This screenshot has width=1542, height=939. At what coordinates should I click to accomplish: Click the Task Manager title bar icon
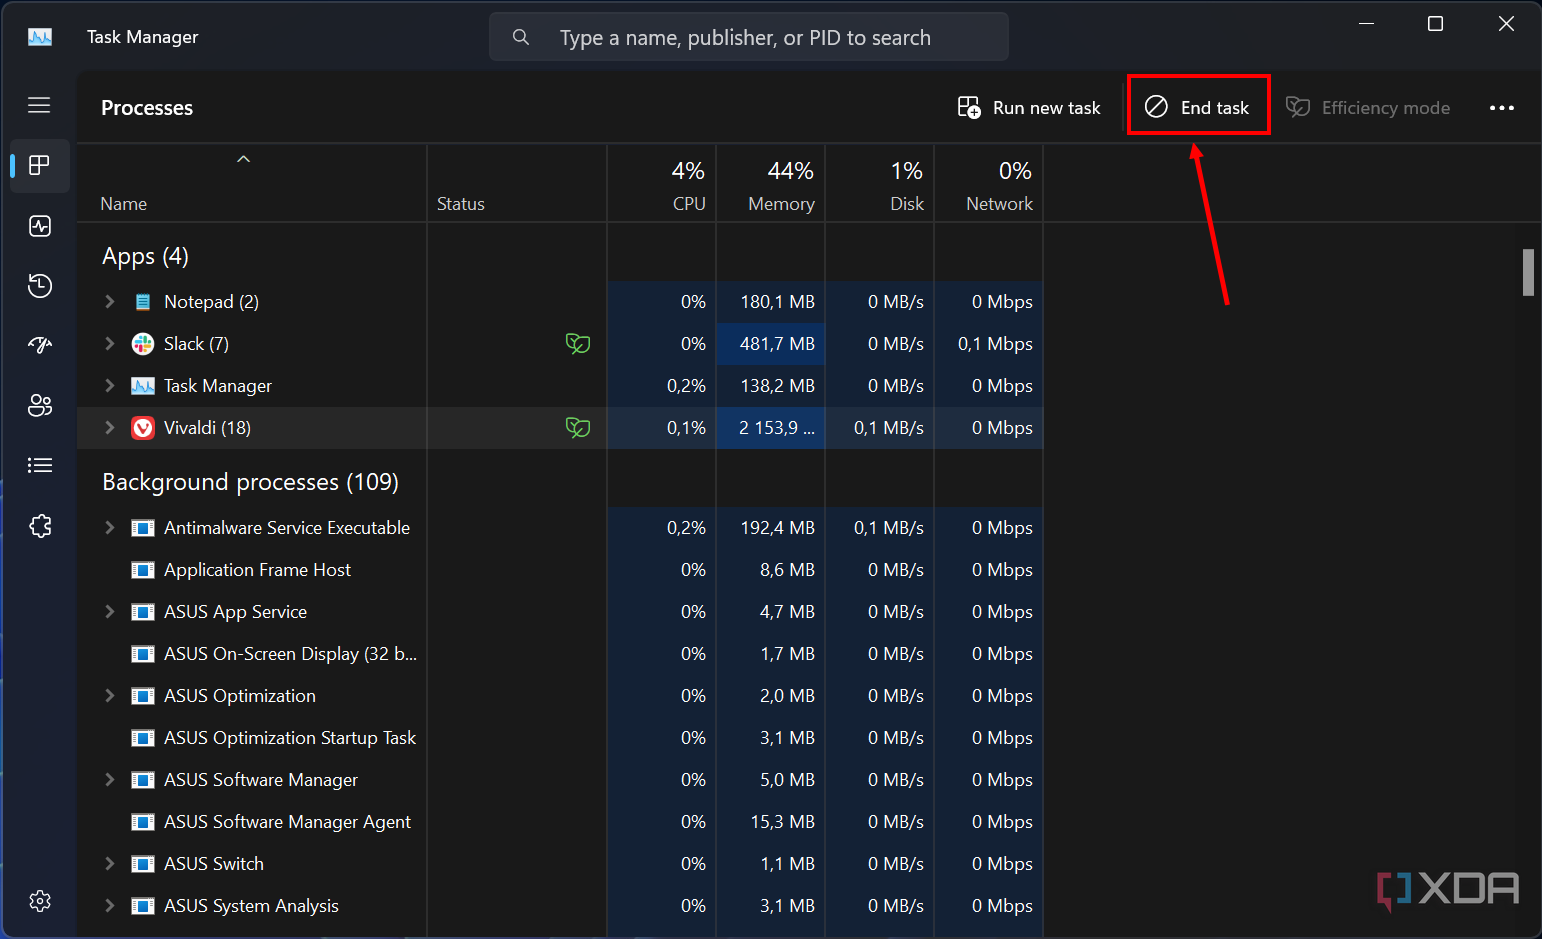[x=40, y=37]
